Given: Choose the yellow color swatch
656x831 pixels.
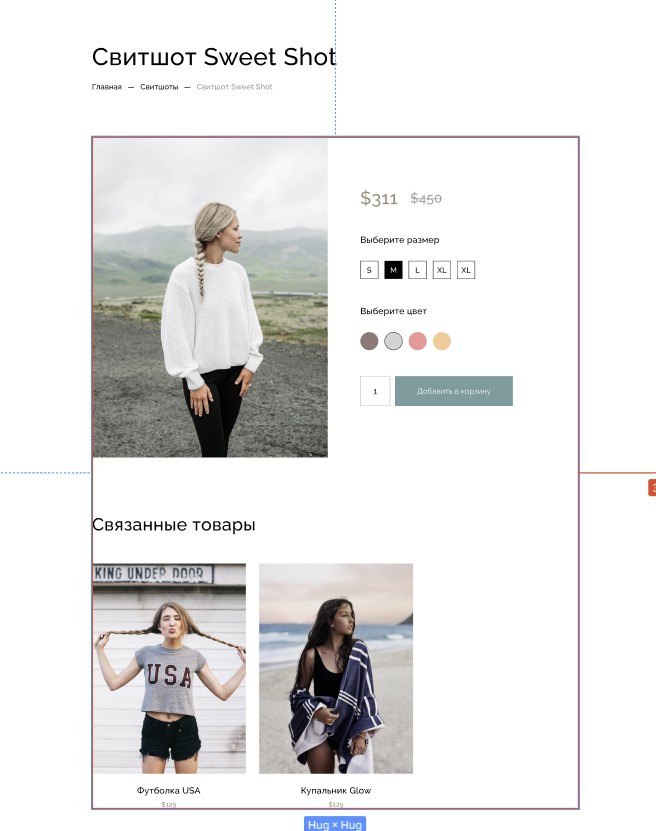Looking at the screenshot, I should pos(442,341).
